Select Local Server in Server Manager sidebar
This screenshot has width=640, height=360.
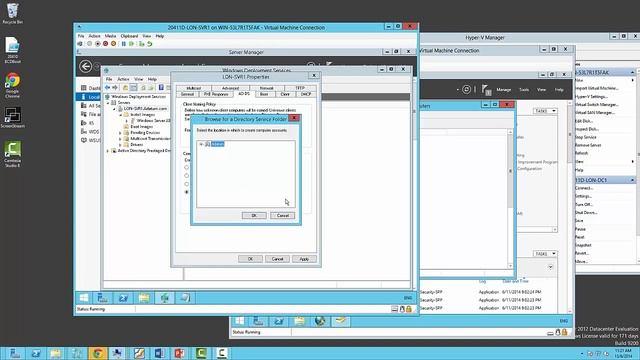(89, 97)
